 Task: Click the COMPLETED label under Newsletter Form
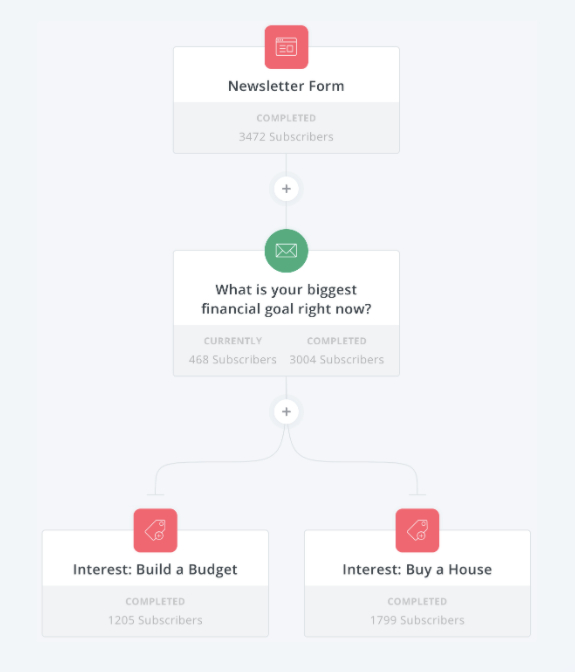286,118
